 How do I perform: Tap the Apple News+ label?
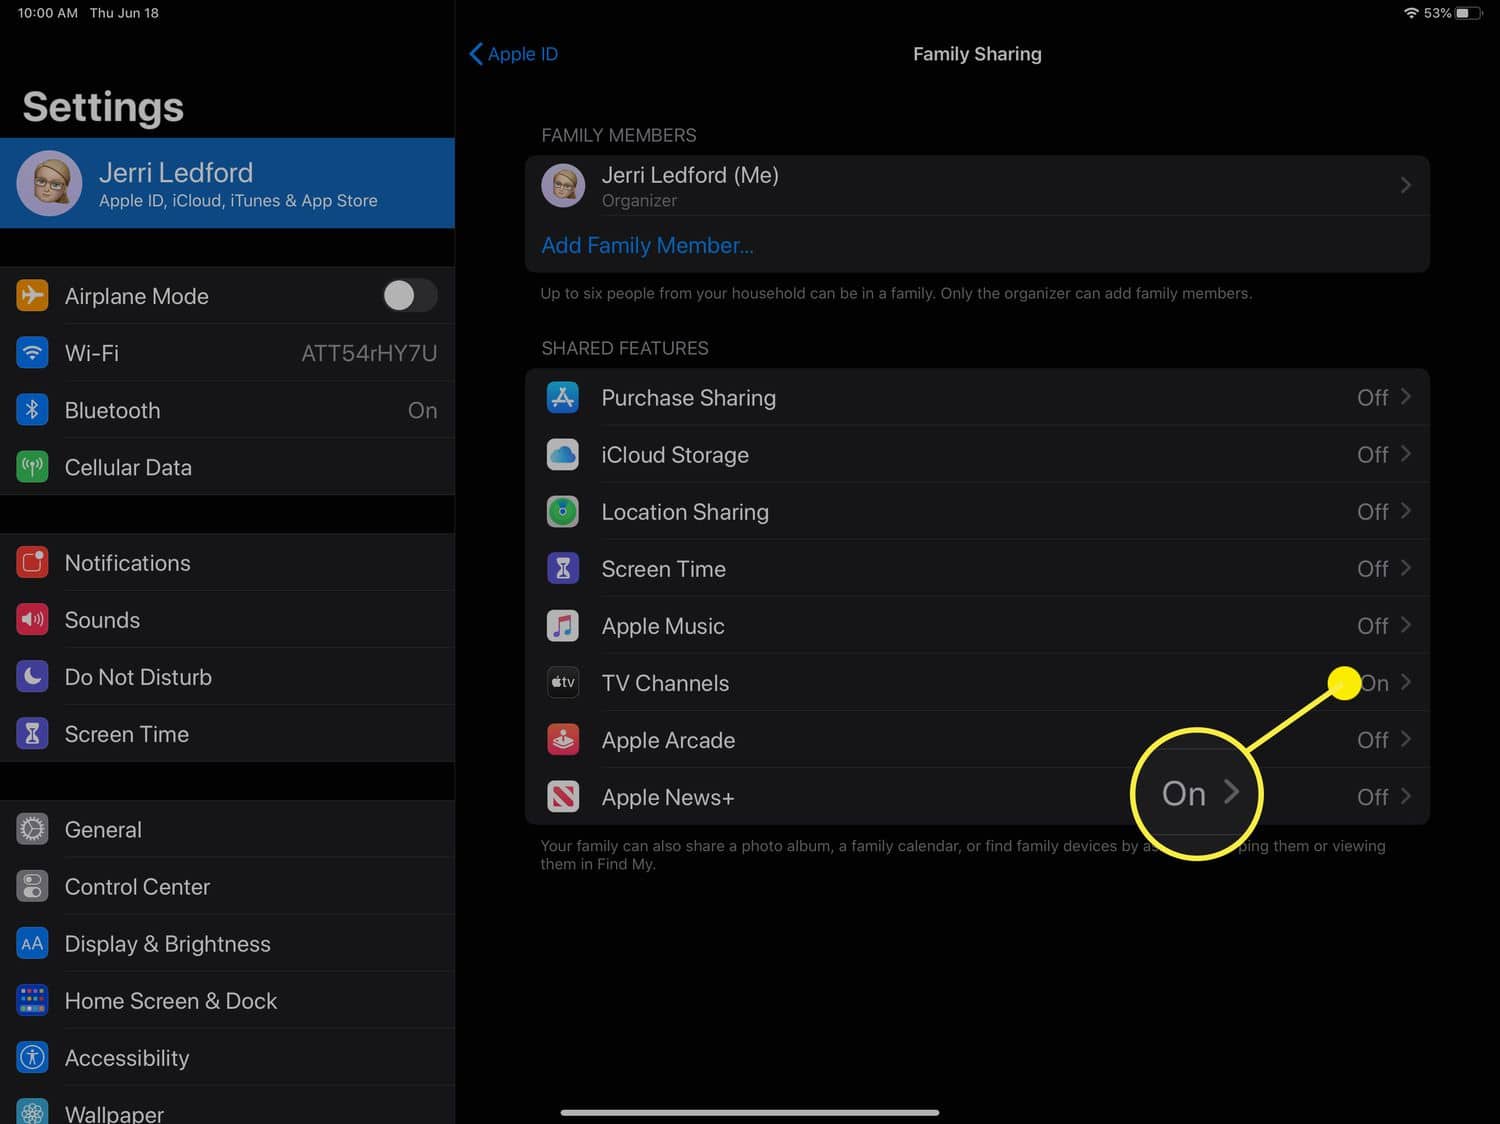[x=668, y=797]
